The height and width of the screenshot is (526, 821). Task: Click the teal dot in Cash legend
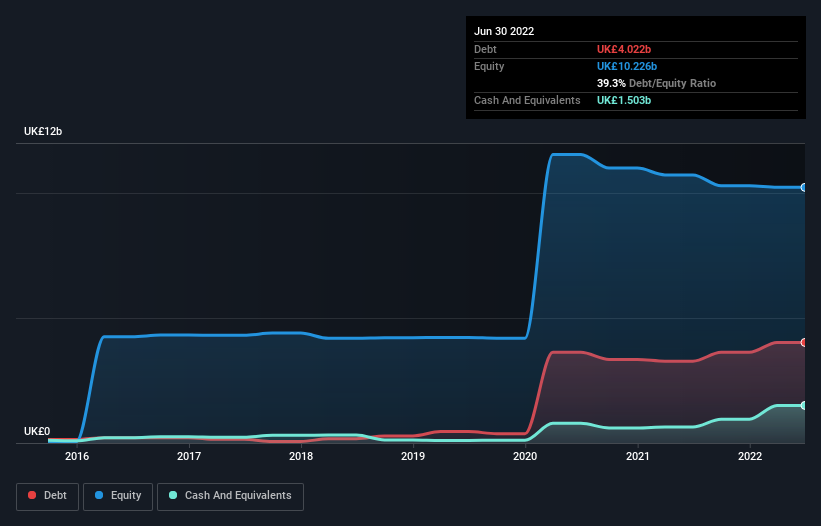coord(173,495)
